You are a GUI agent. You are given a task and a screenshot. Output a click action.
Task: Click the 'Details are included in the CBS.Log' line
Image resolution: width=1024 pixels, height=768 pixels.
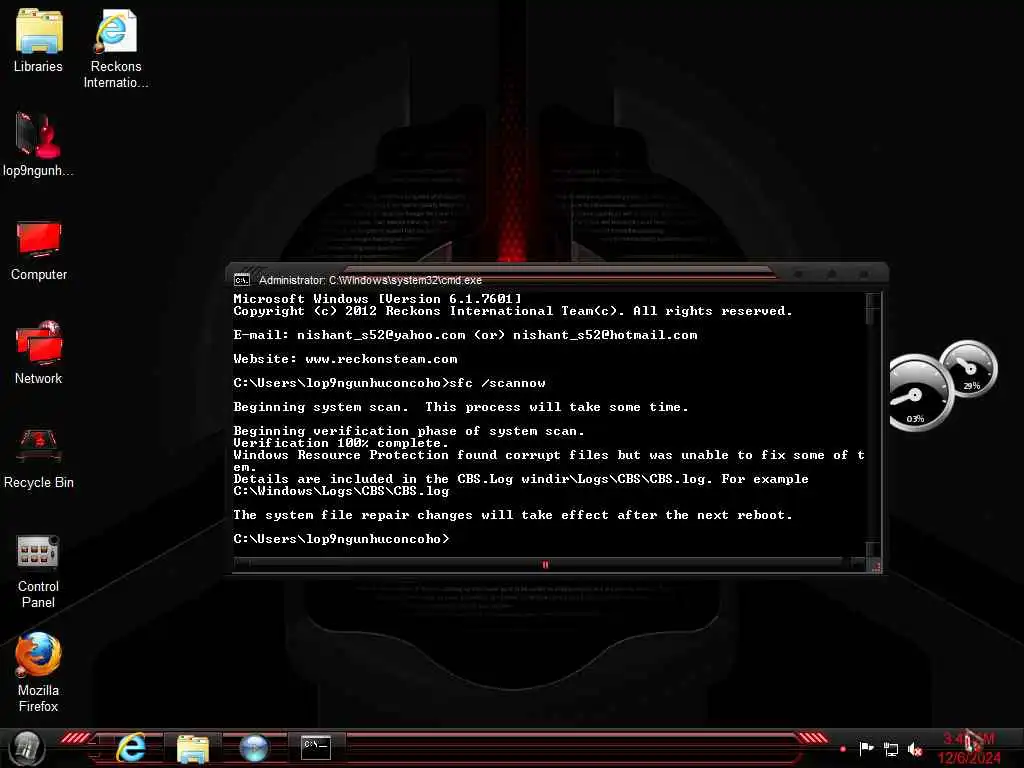click(x=520, y=479)
